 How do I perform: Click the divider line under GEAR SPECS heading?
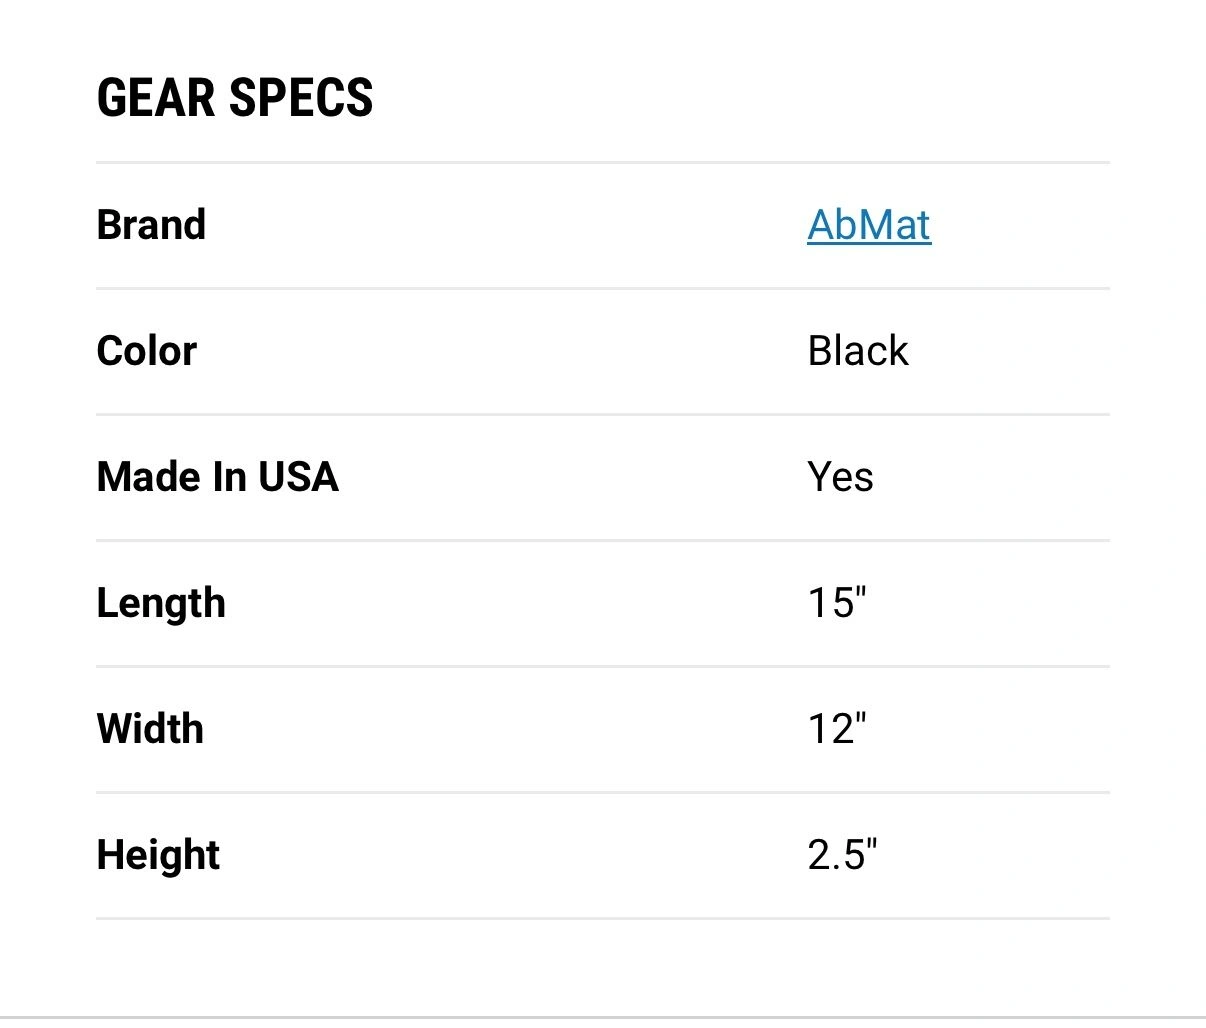(603, 162)
